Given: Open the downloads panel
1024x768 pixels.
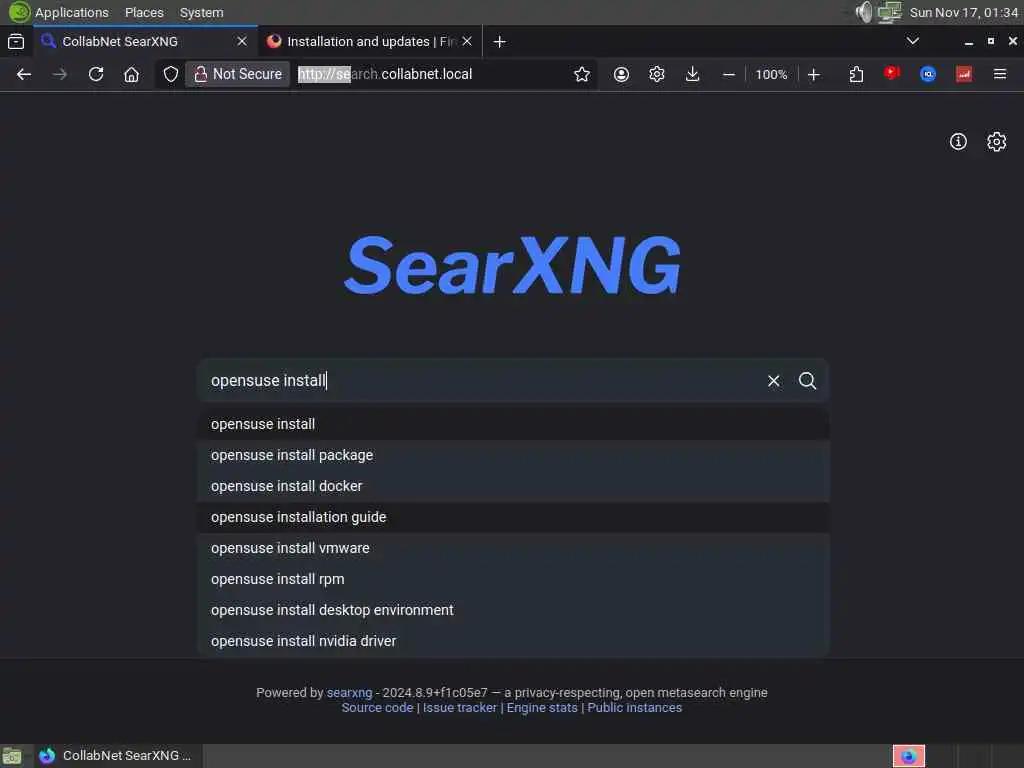Looking at the screenshot, I should [x=693, y=74].
